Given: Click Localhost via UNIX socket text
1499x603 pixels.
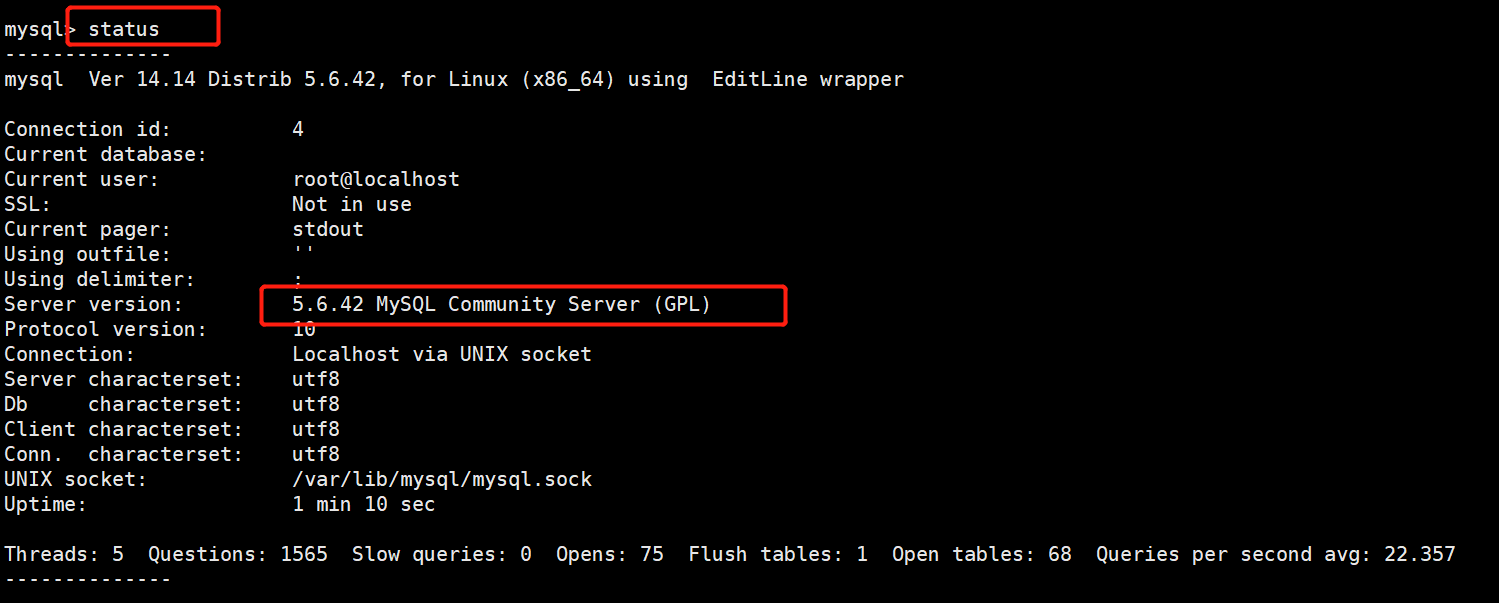Looking at the screenshot, I should point(441,353).
